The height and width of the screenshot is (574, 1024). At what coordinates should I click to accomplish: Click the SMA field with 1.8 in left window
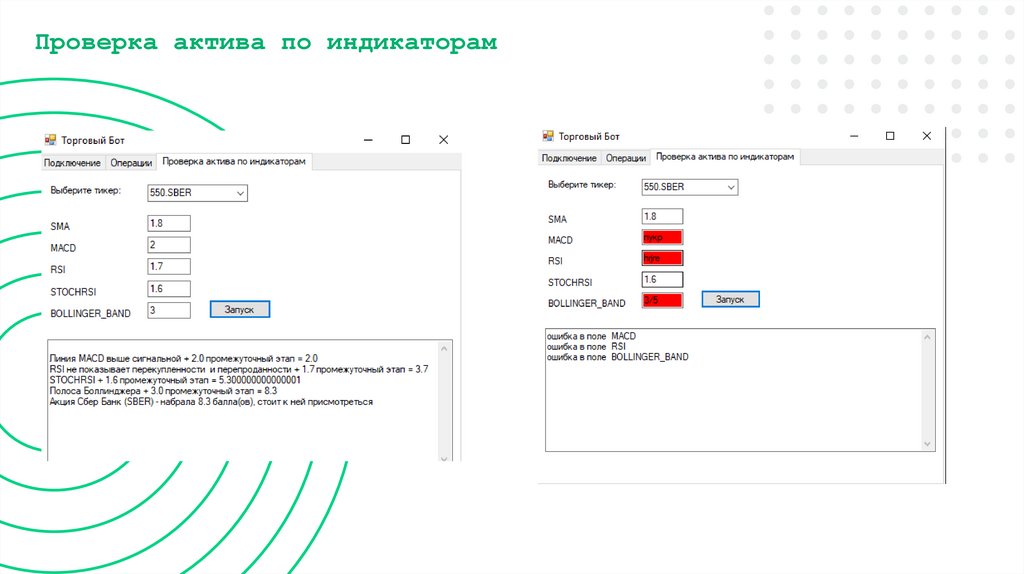coord(168,223)
